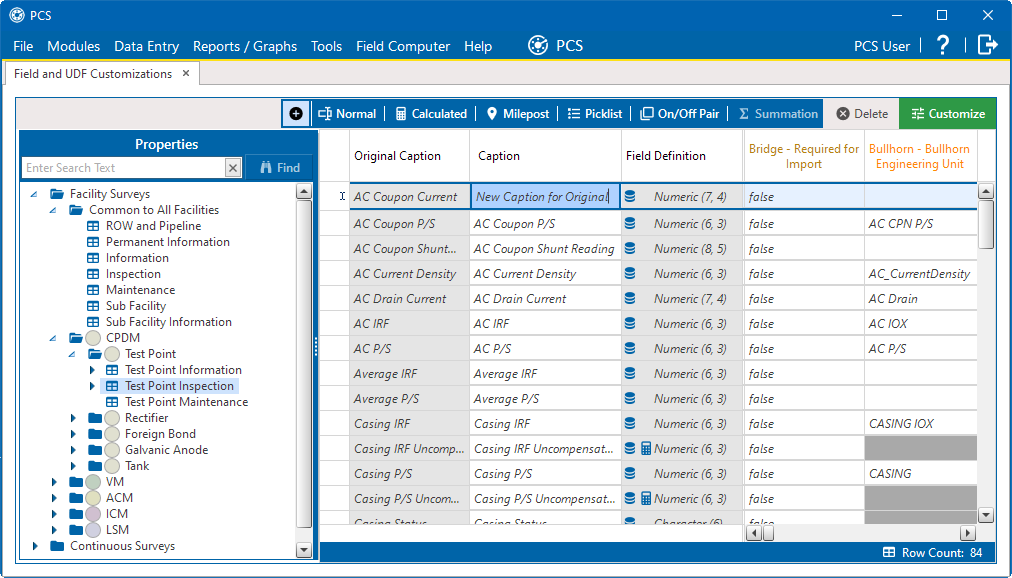Viewport: 1012px width, 578px height.
Task: Open the Tools menu
Action: (x=326, y=46)
